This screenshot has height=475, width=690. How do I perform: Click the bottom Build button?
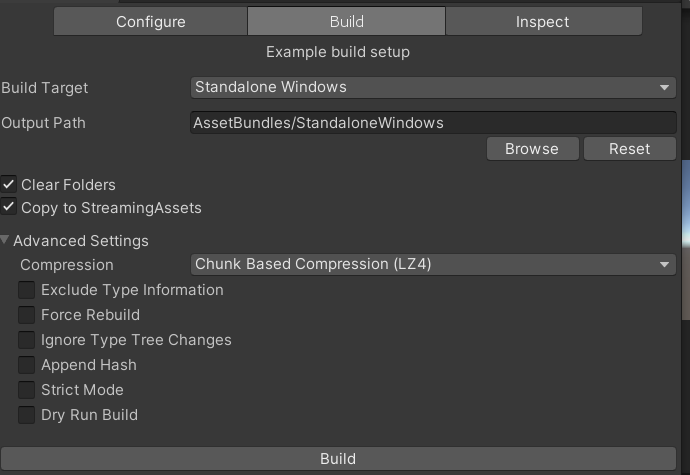tap(338, 459)
